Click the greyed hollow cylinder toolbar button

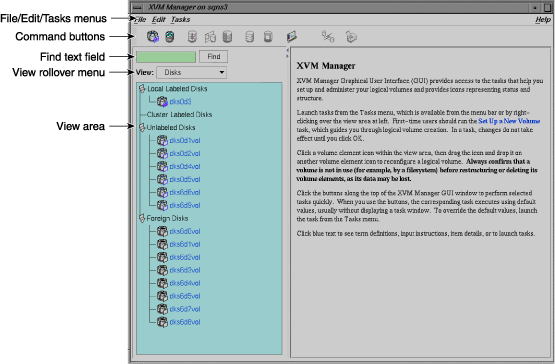[268, 36]
